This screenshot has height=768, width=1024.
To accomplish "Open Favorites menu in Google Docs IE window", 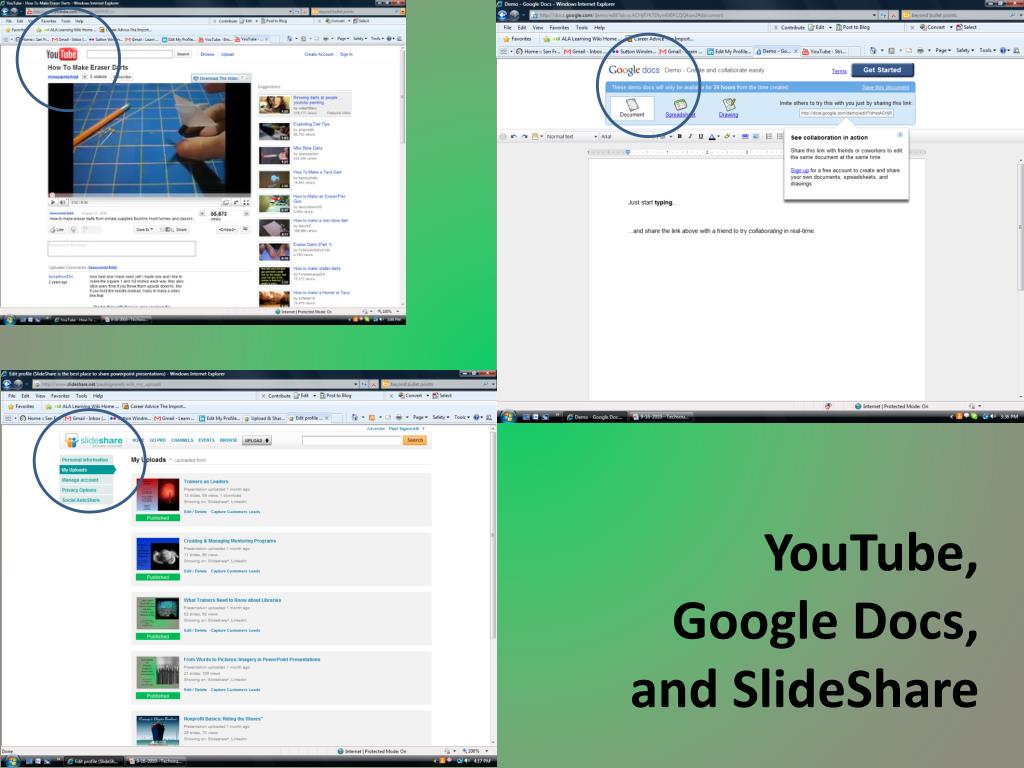I will click(x=559, y=28).
